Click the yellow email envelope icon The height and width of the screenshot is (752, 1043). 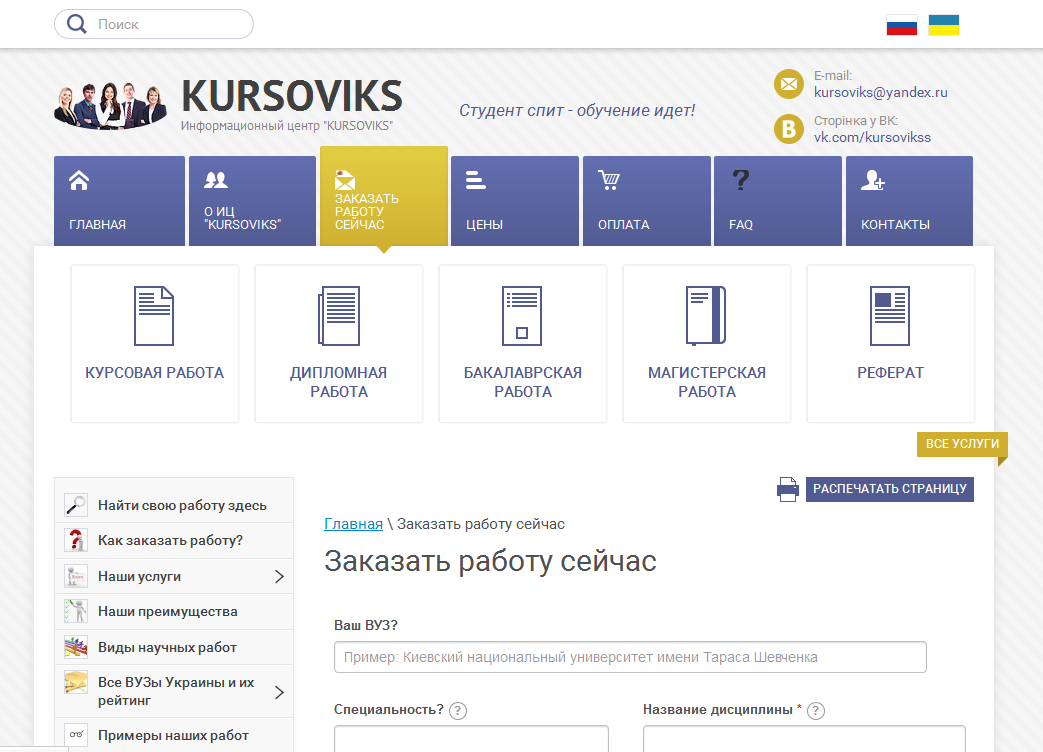pyautogui.click(x=789, y=84)
